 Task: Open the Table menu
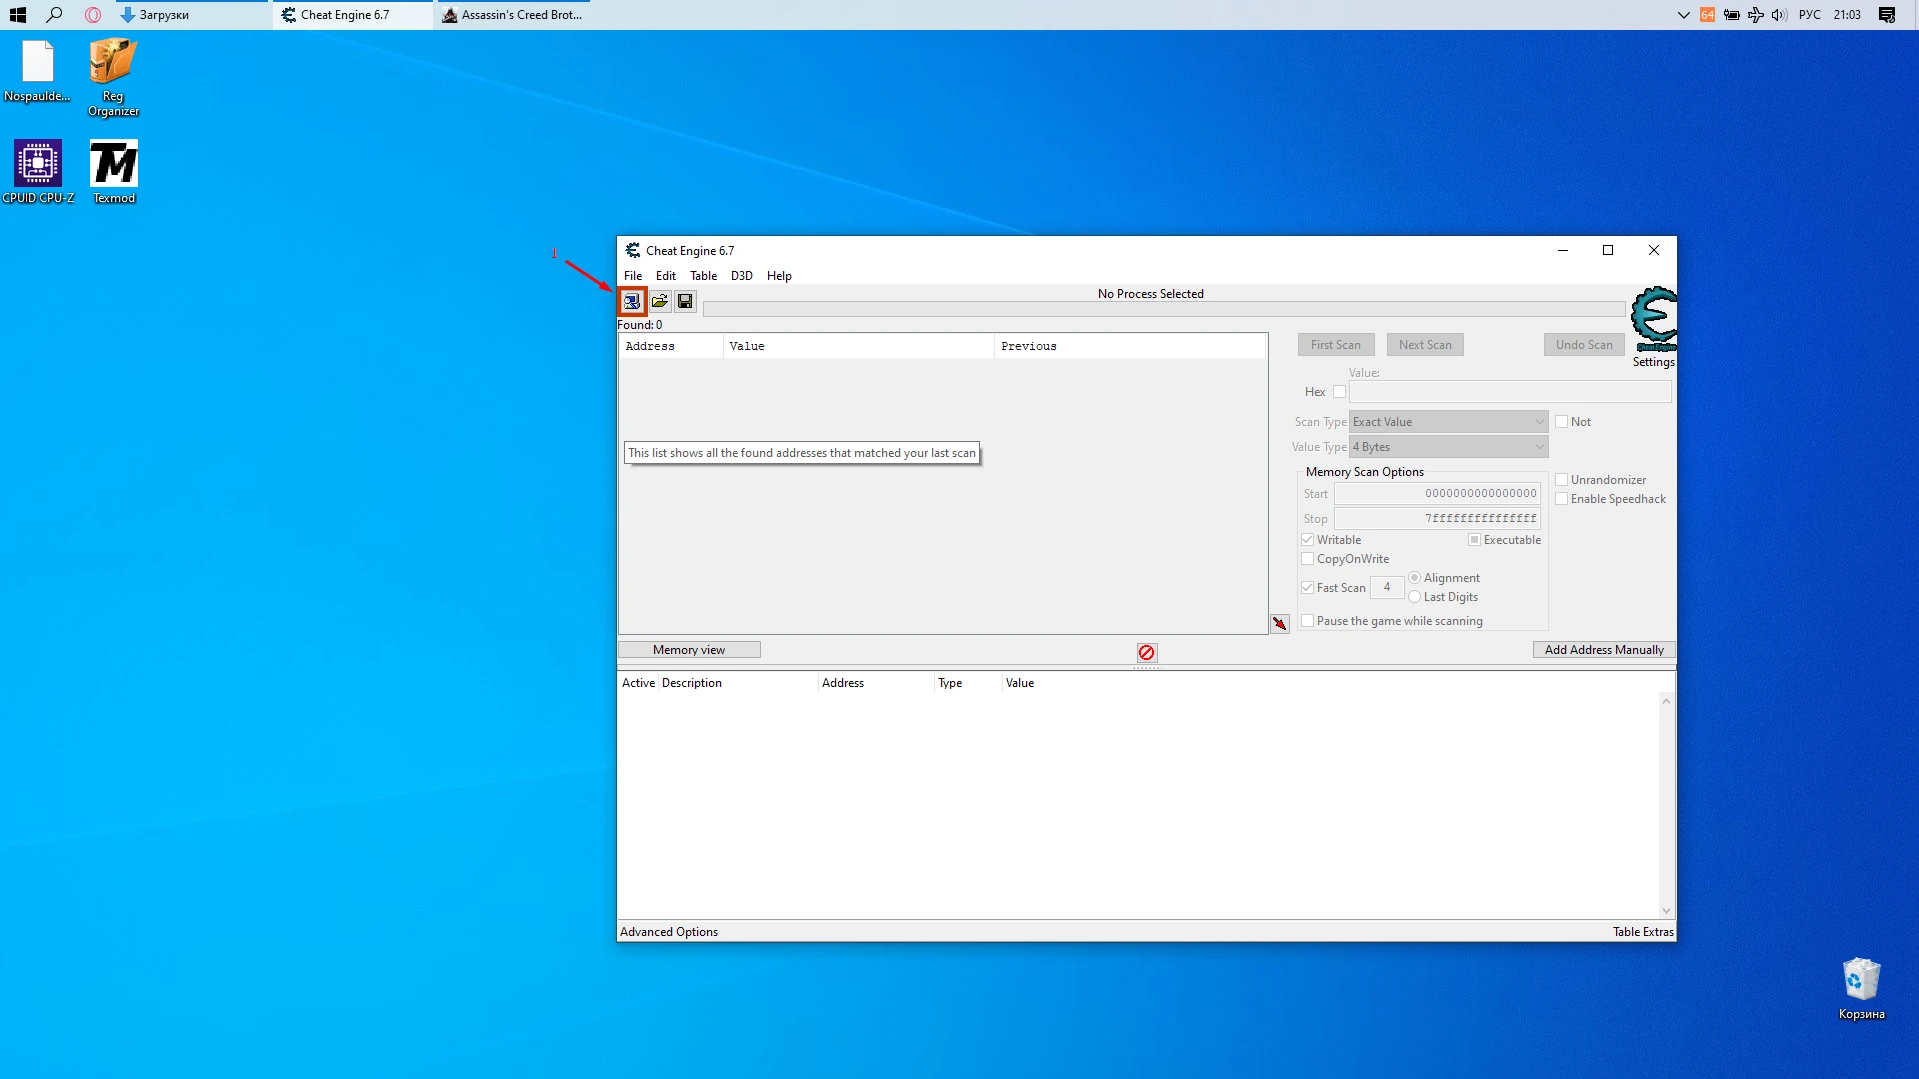pos(703,276)
